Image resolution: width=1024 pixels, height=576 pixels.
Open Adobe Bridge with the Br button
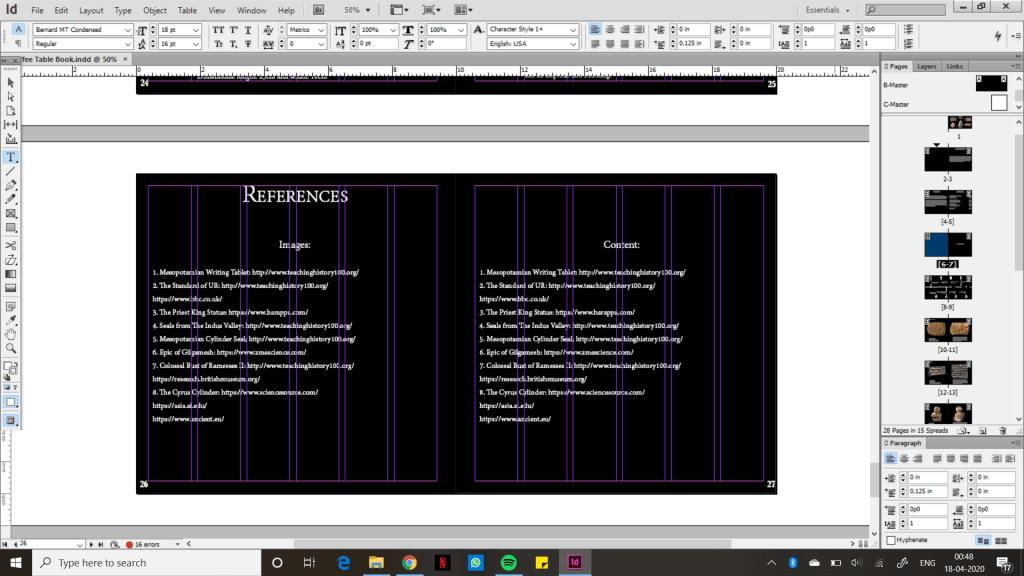pyautogui.click(x=318, y=10)
